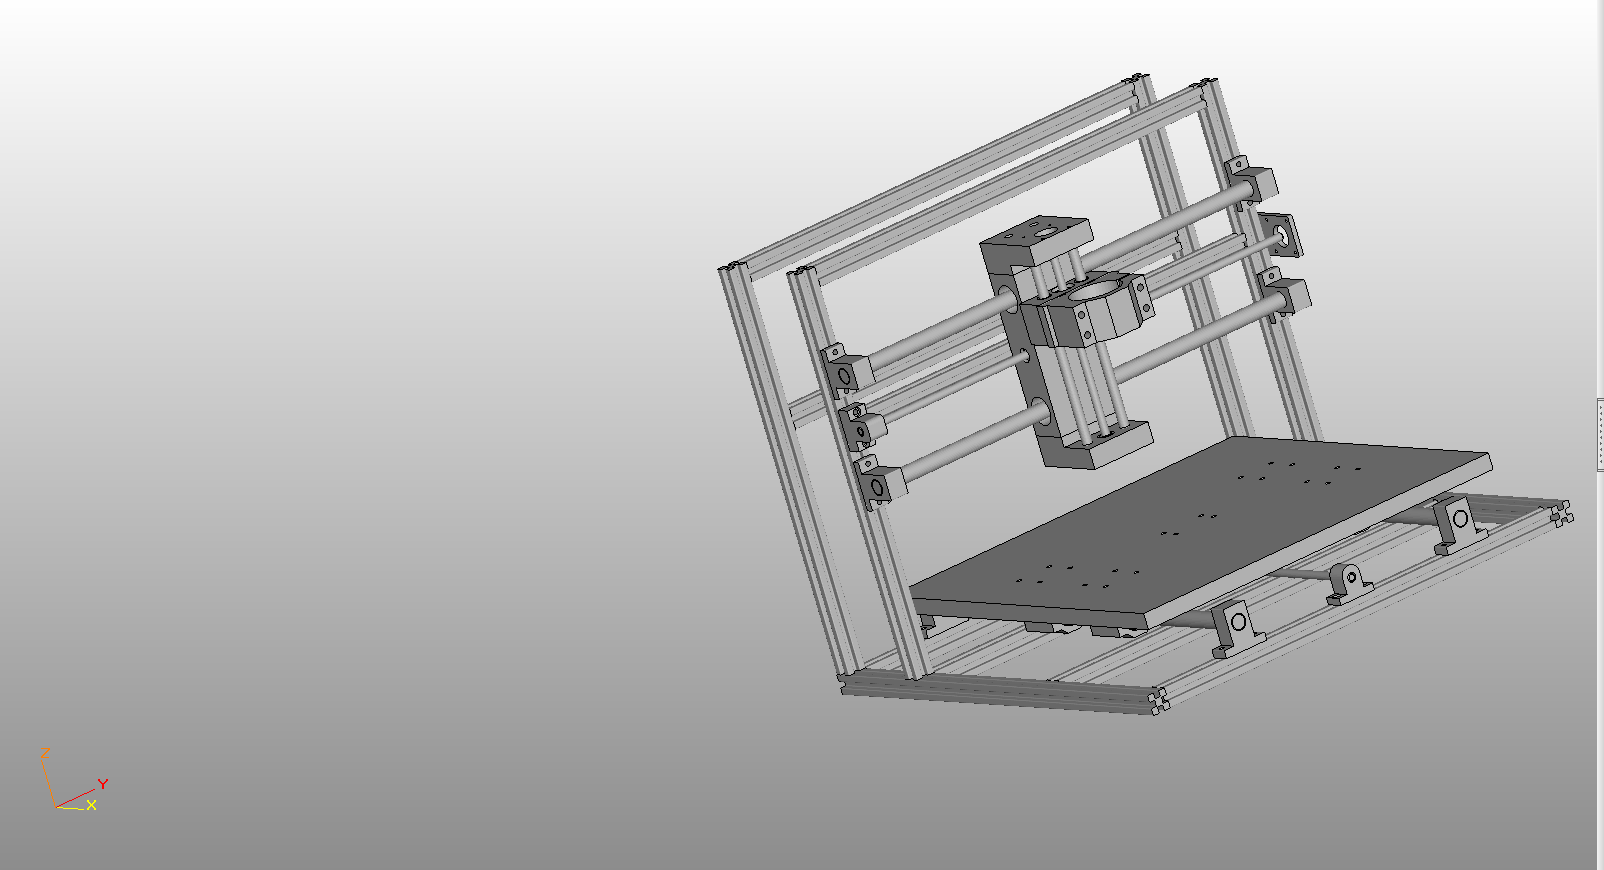Select the lower-left shaft support bracket

click(x=880, y=482)
